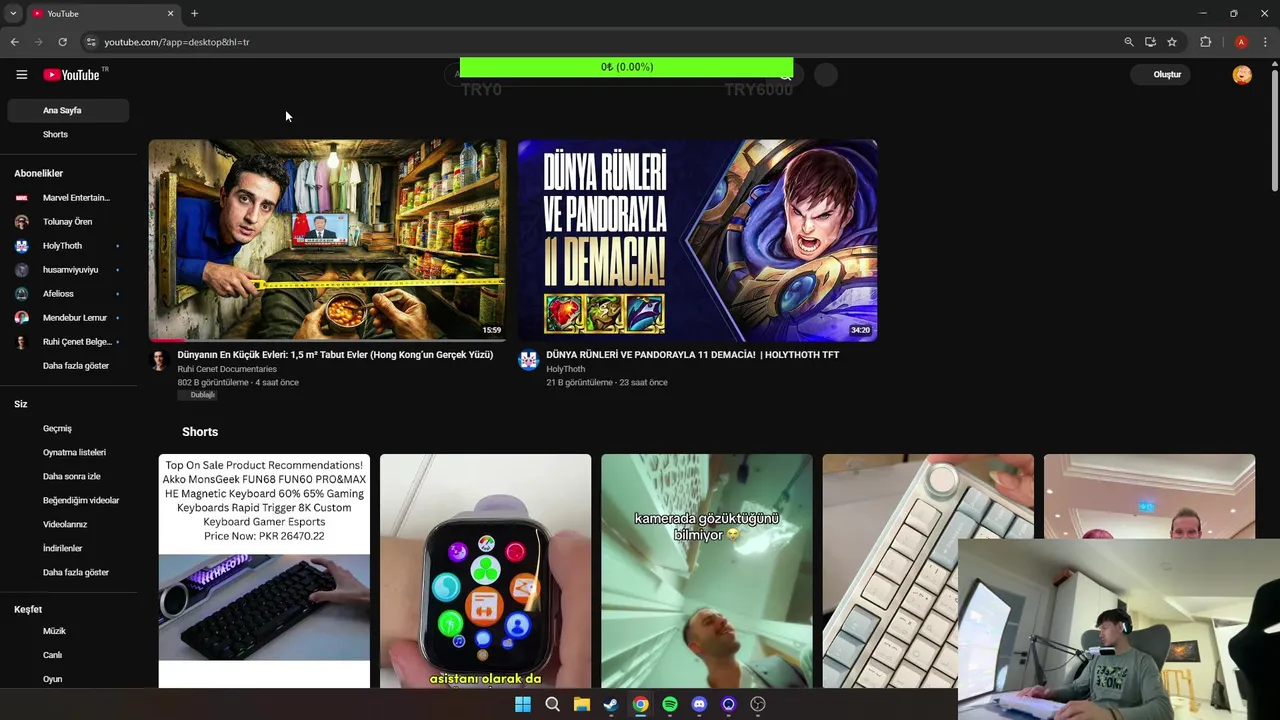
Task: Click the Chrome icon in the taskbar
Action: (x=640, y=704)
